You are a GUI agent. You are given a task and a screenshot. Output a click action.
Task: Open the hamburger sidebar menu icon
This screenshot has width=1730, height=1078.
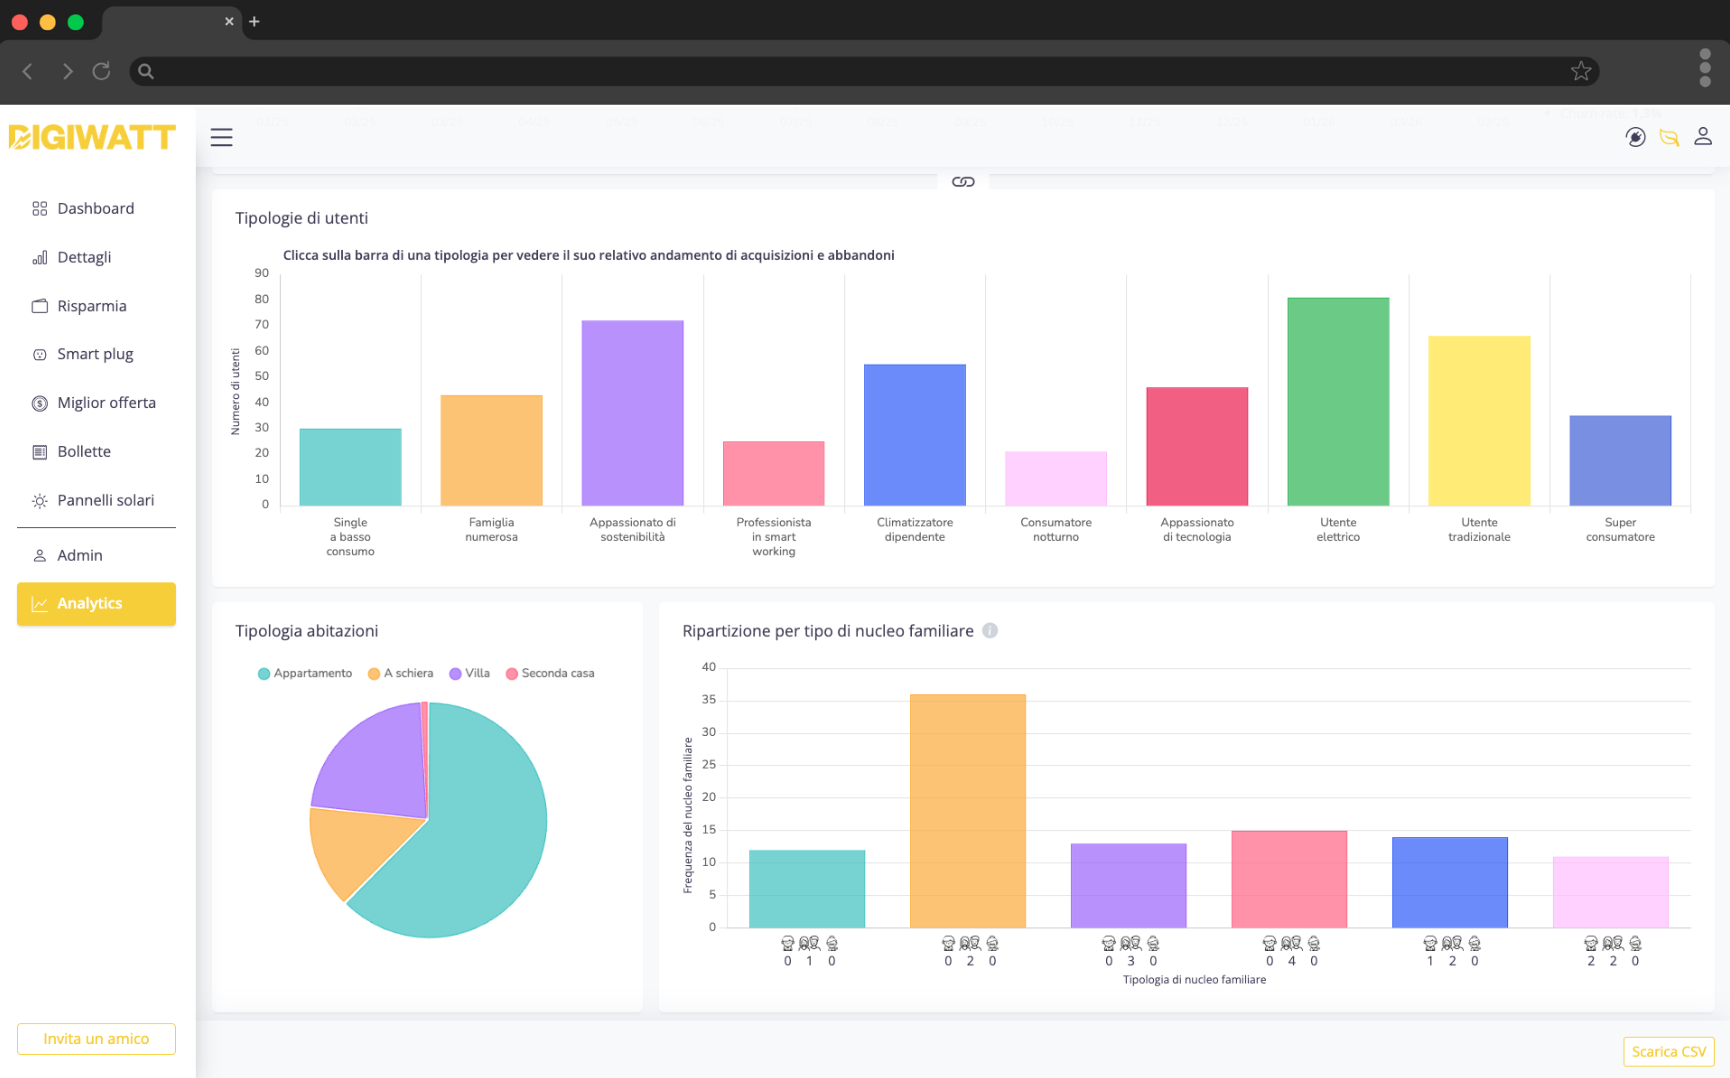point(221,138)
